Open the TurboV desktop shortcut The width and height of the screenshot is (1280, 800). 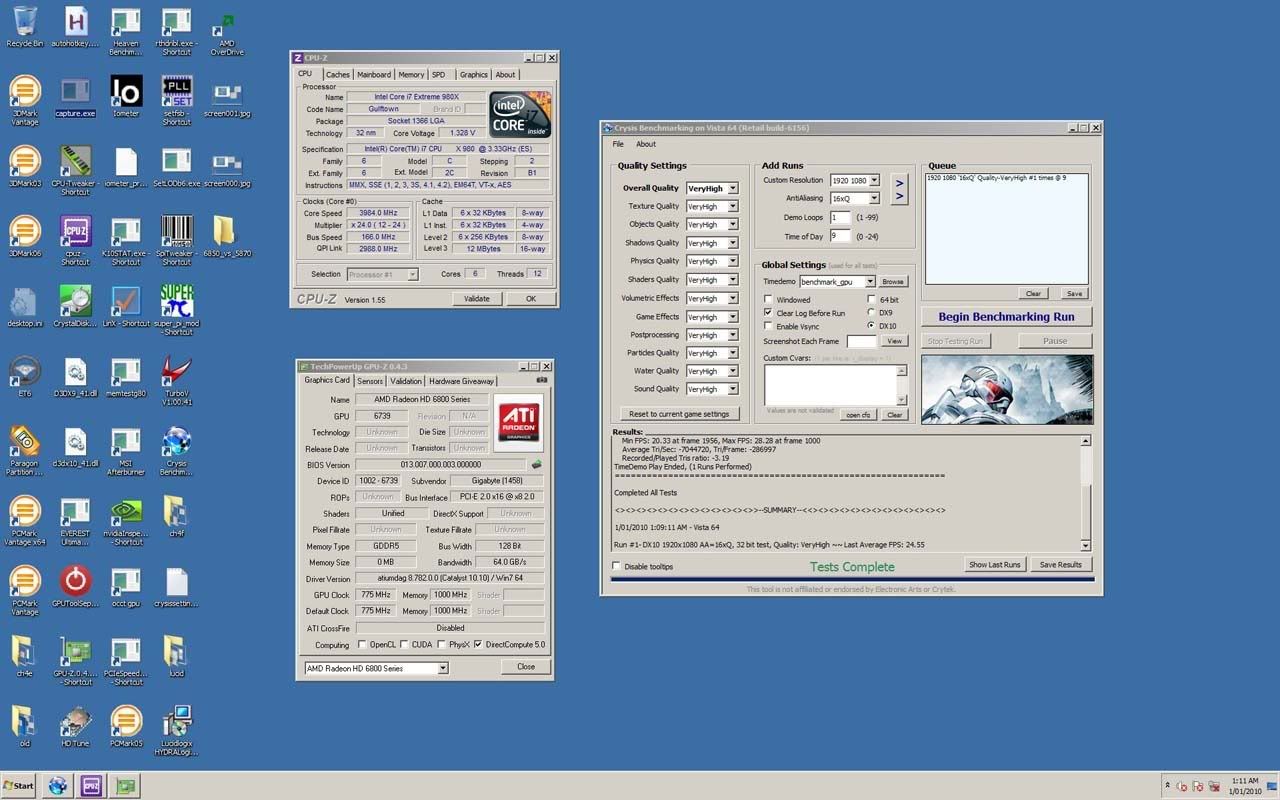click(176, 372)
